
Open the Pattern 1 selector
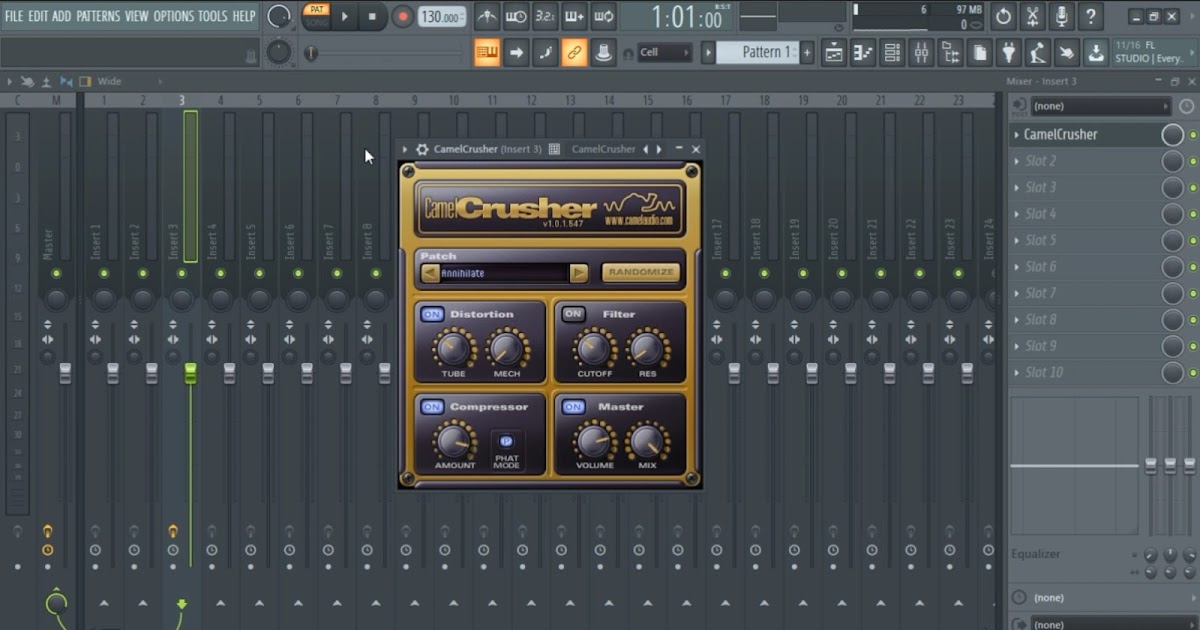(765, 51)
